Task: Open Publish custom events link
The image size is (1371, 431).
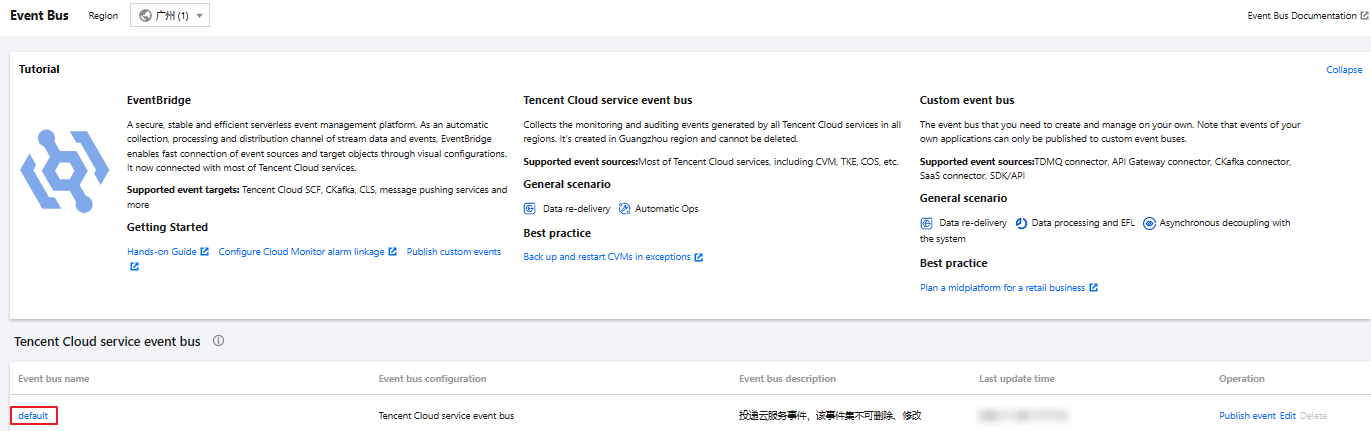Action: click(453, 252)
